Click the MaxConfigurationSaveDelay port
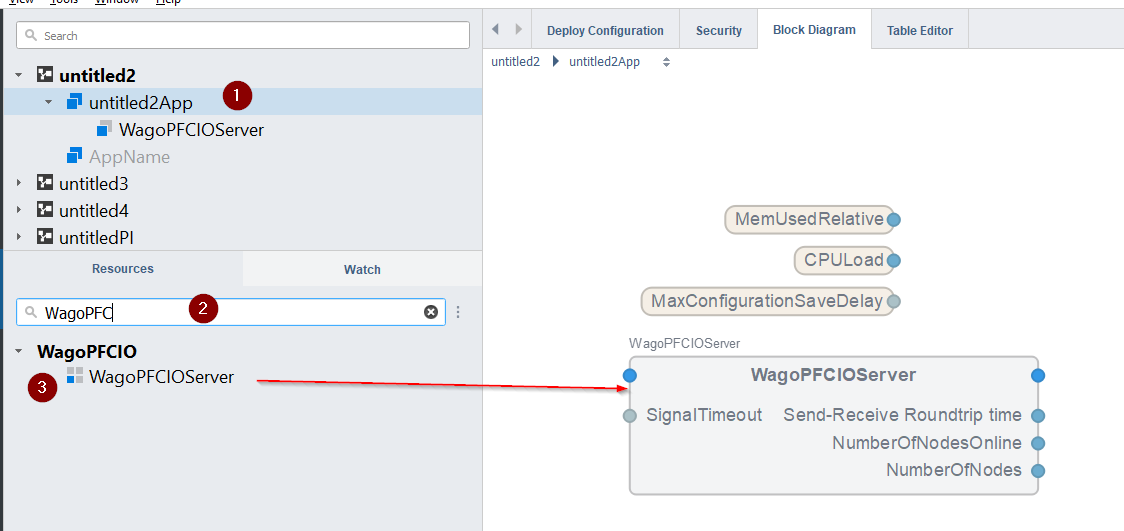 click(893, 302)
